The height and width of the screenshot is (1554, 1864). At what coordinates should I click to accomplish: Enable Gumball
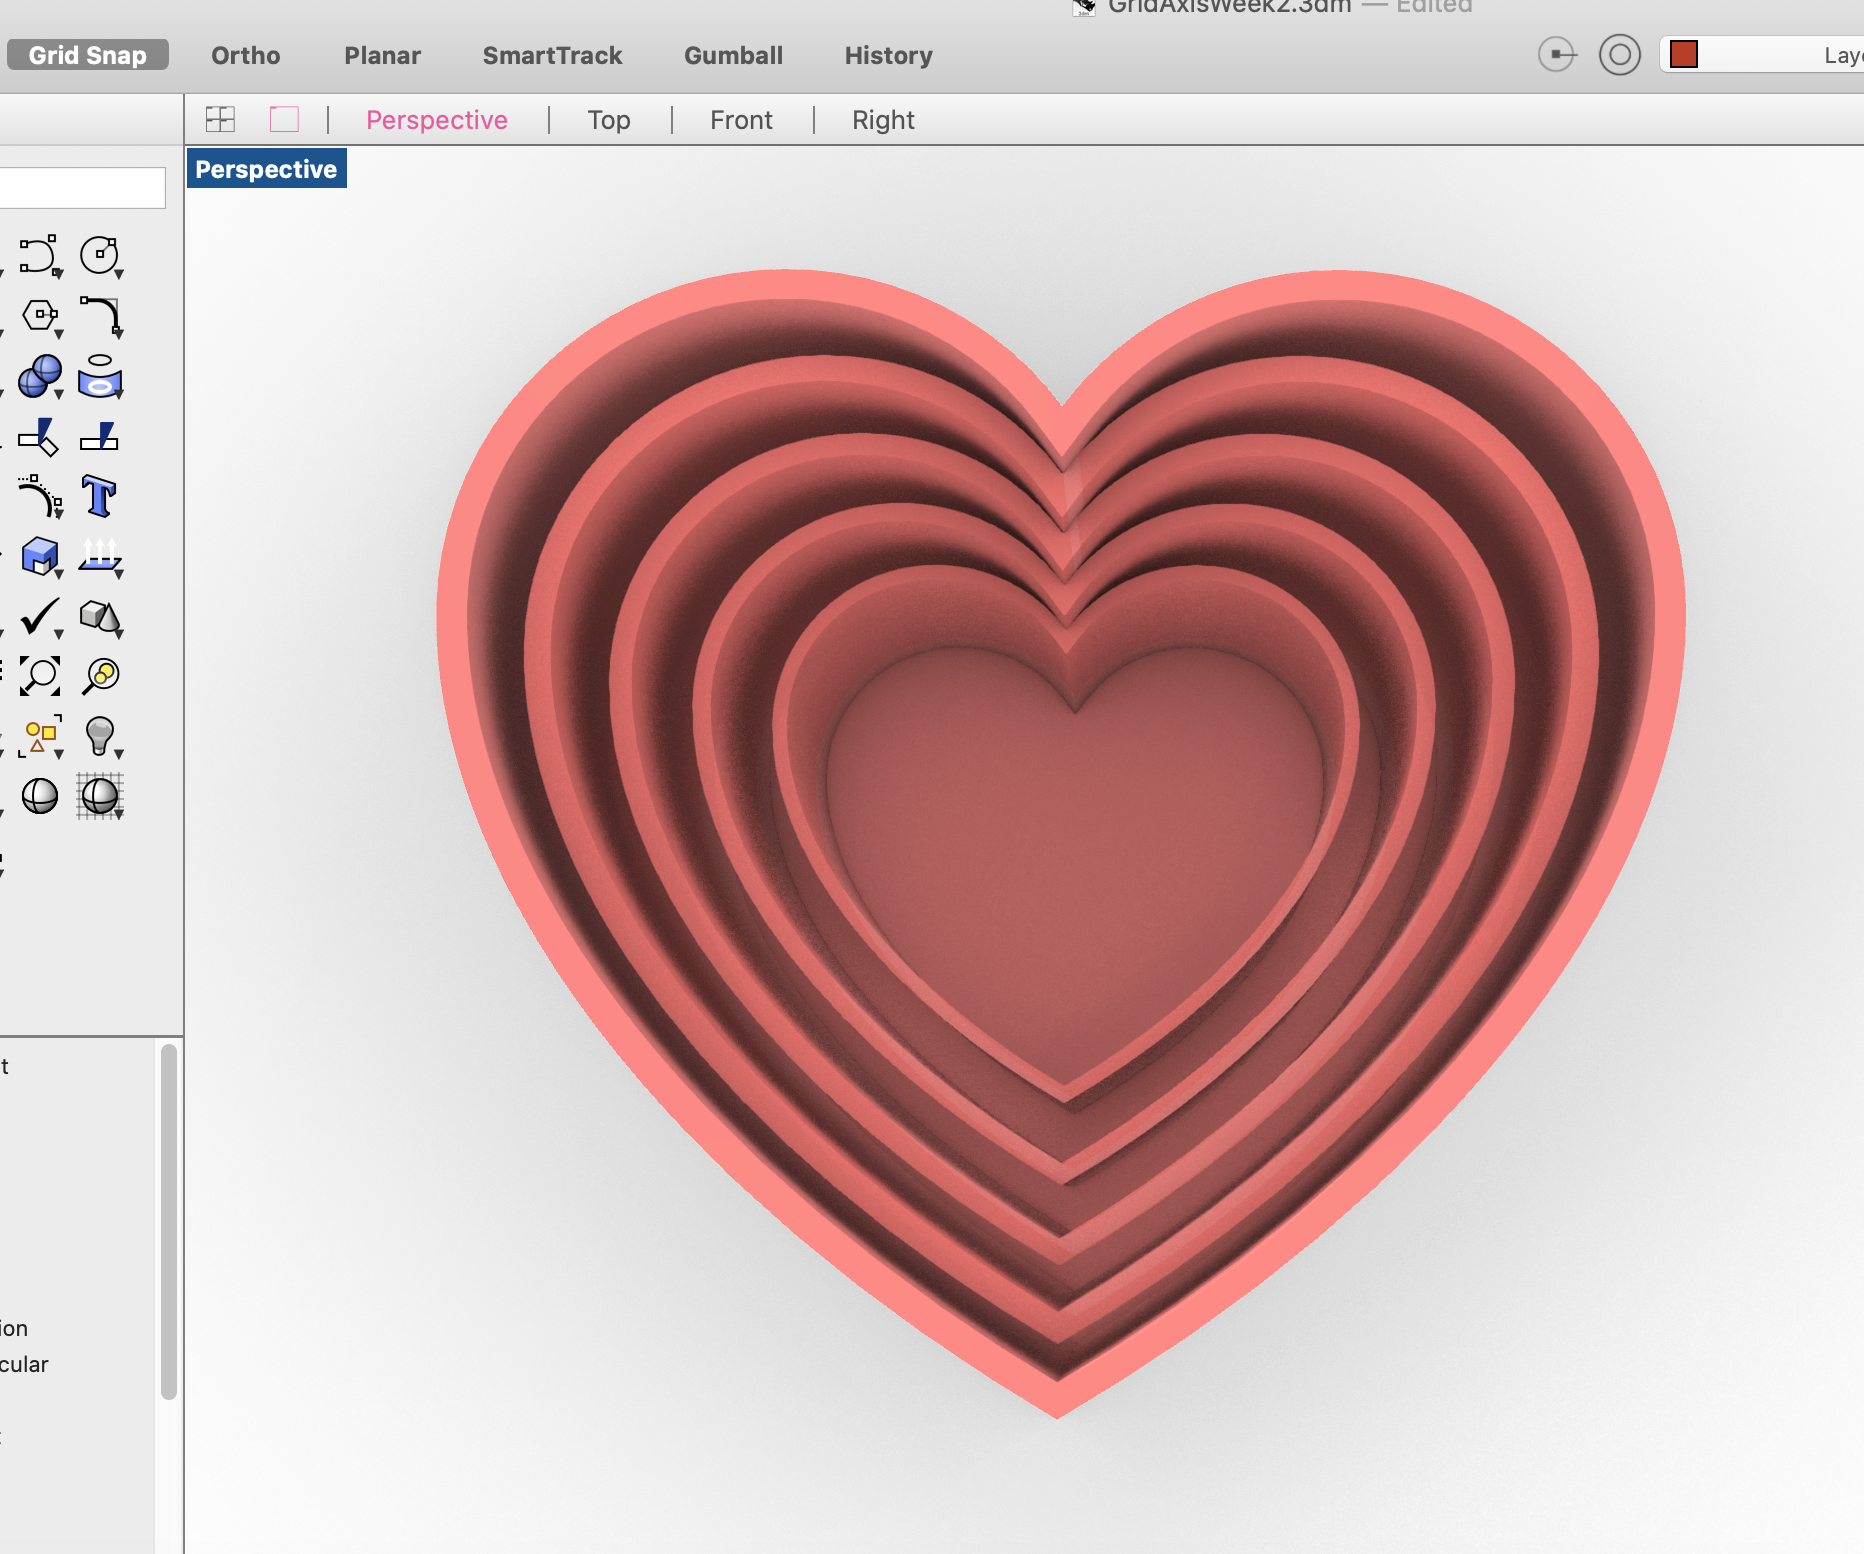pos(732,55)
